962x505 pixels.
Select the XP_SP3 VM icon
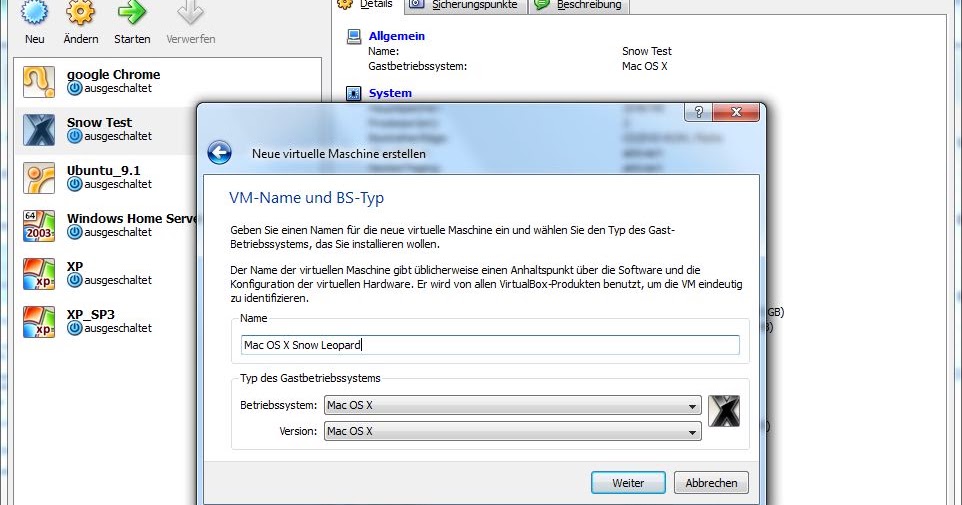click(x=39, y=322)
